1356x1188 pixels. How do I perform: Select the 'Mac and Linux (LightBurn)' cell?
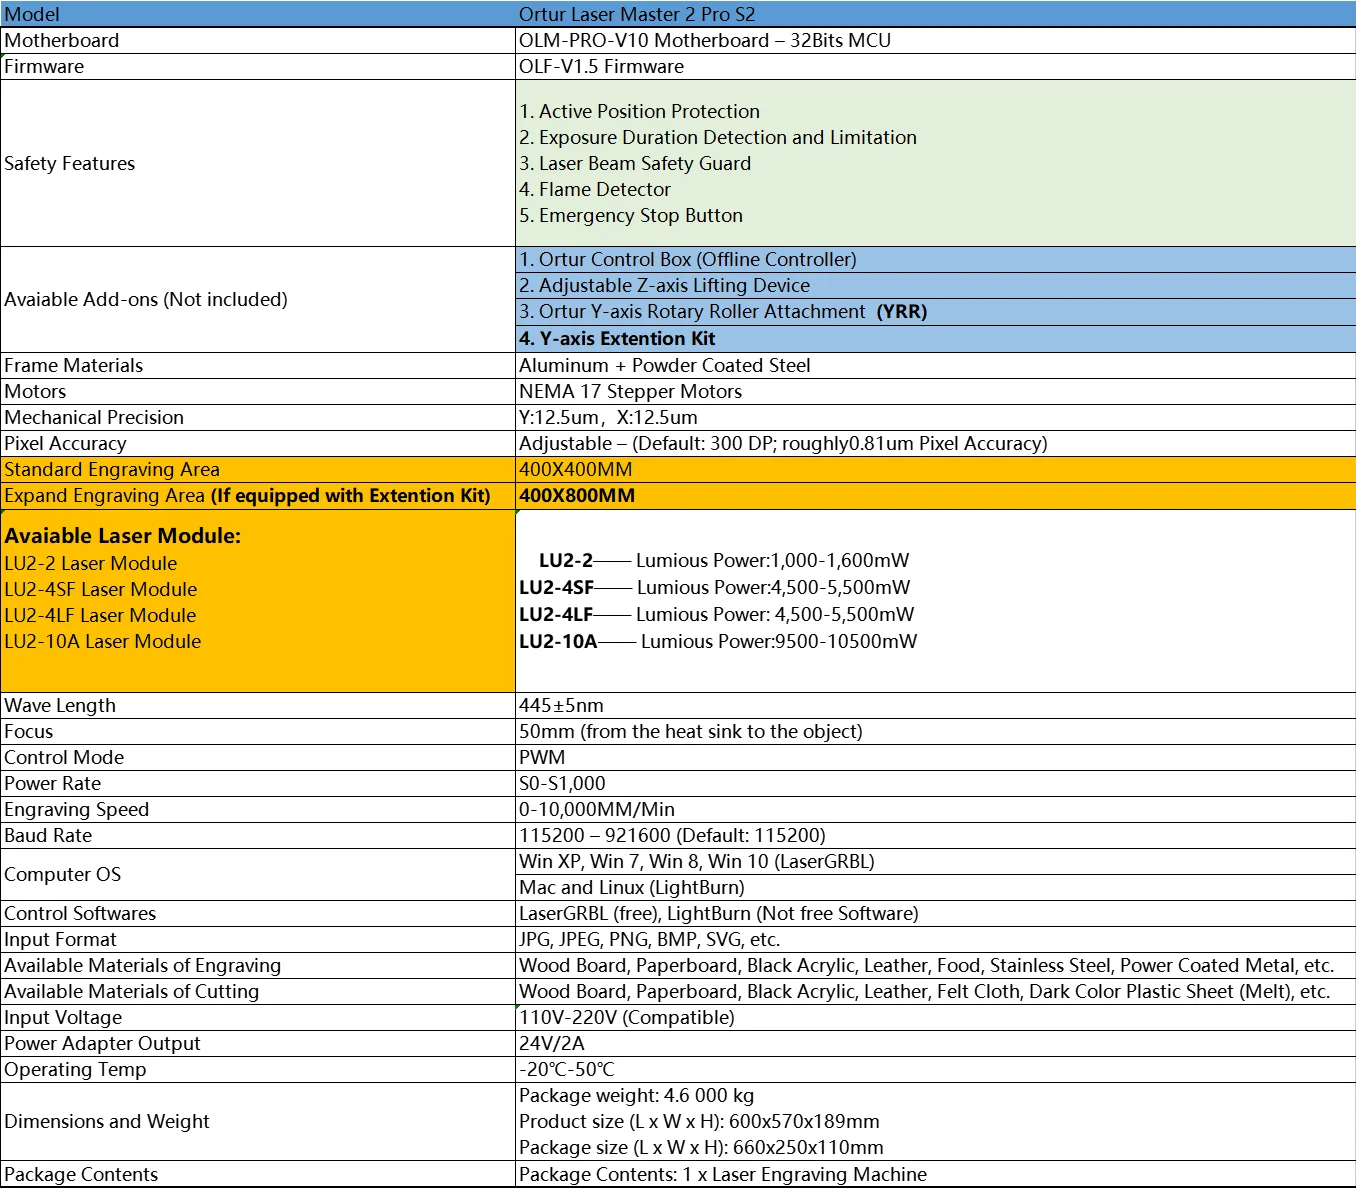935,887
